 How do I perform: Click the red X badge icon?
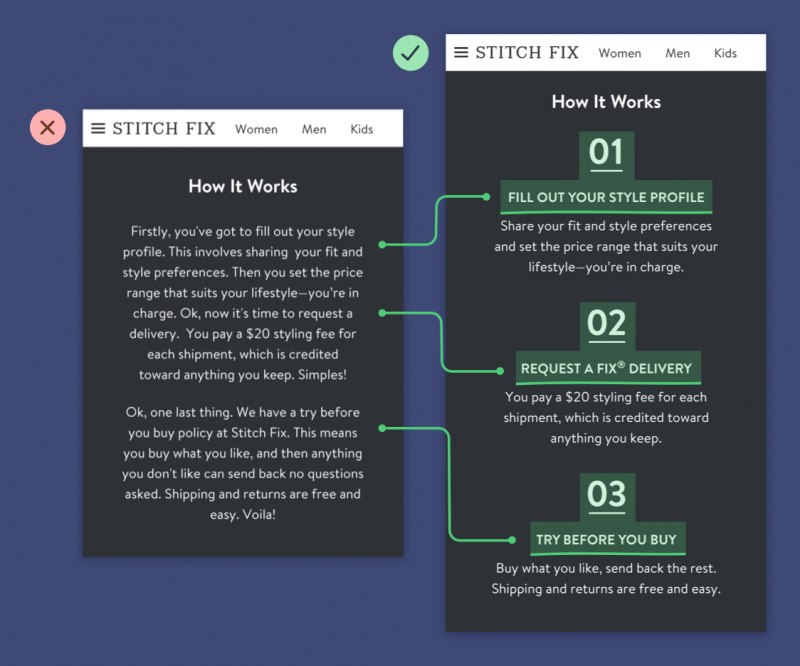(47, 127)
